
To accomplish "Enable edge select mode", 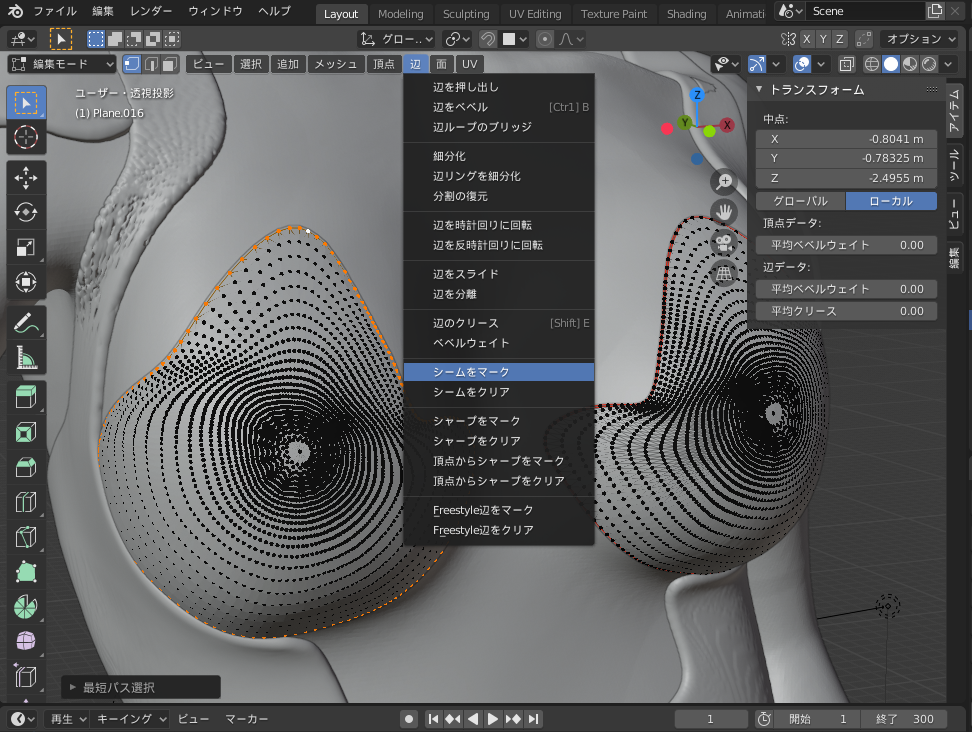I will 151,64.
